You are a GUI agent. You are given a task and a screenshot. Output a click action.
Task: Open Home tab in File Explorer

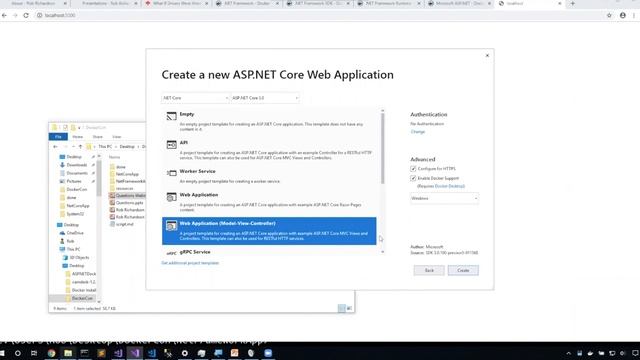pyautogui.click(x=78, y=137)
